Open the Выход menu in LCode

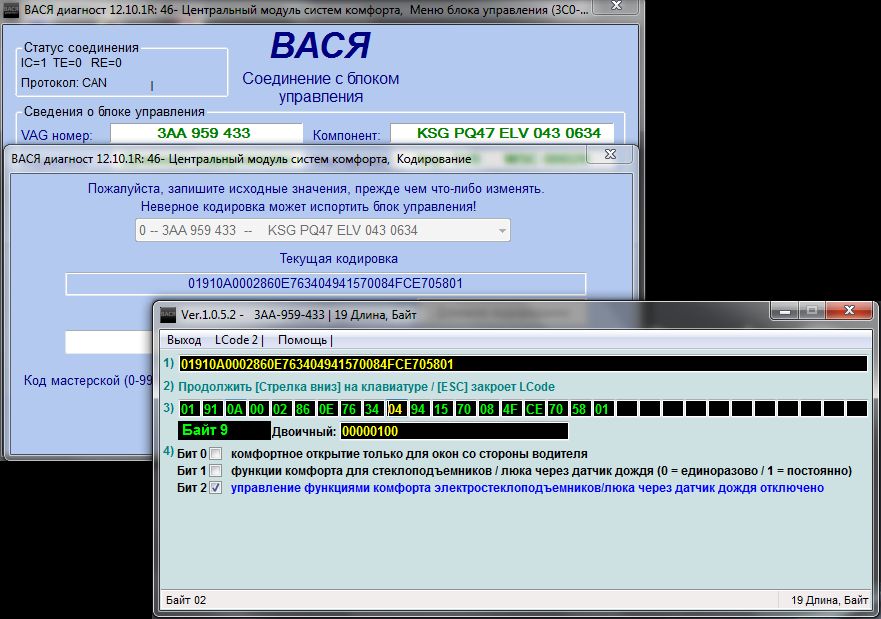[x=184, y=340]
